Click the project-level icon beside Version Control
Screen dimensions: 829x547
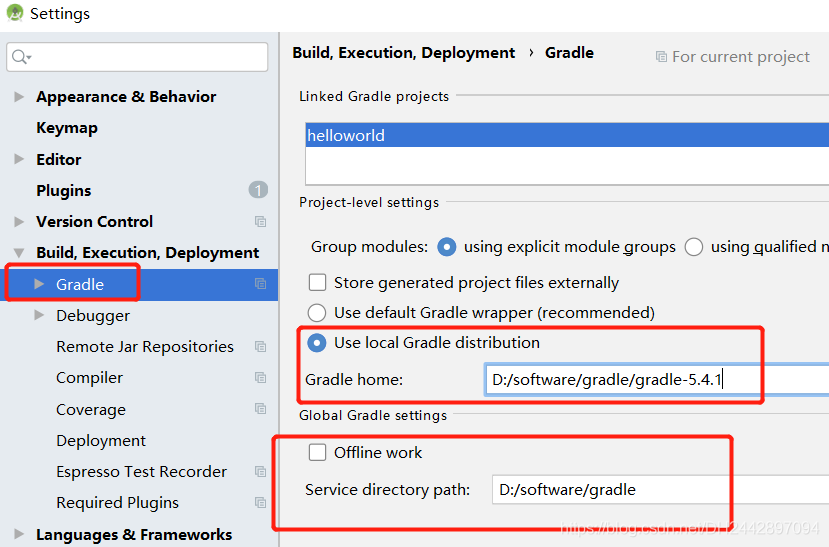260,221
